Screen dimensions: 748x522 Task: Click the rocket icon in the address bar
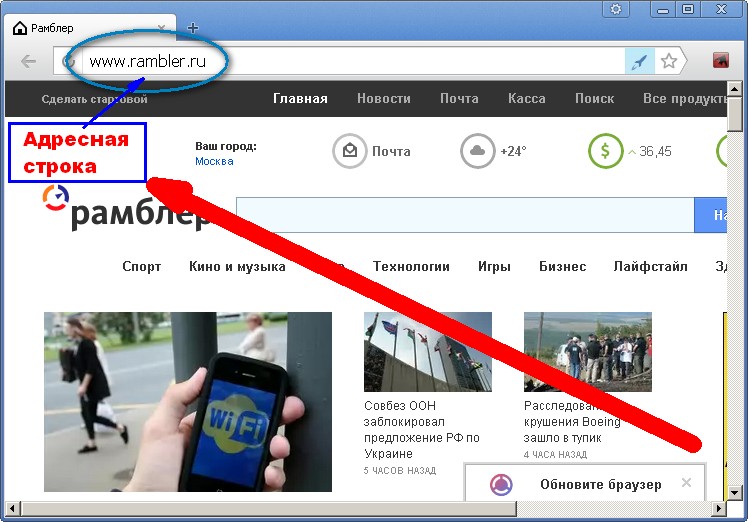pos(639,62)
